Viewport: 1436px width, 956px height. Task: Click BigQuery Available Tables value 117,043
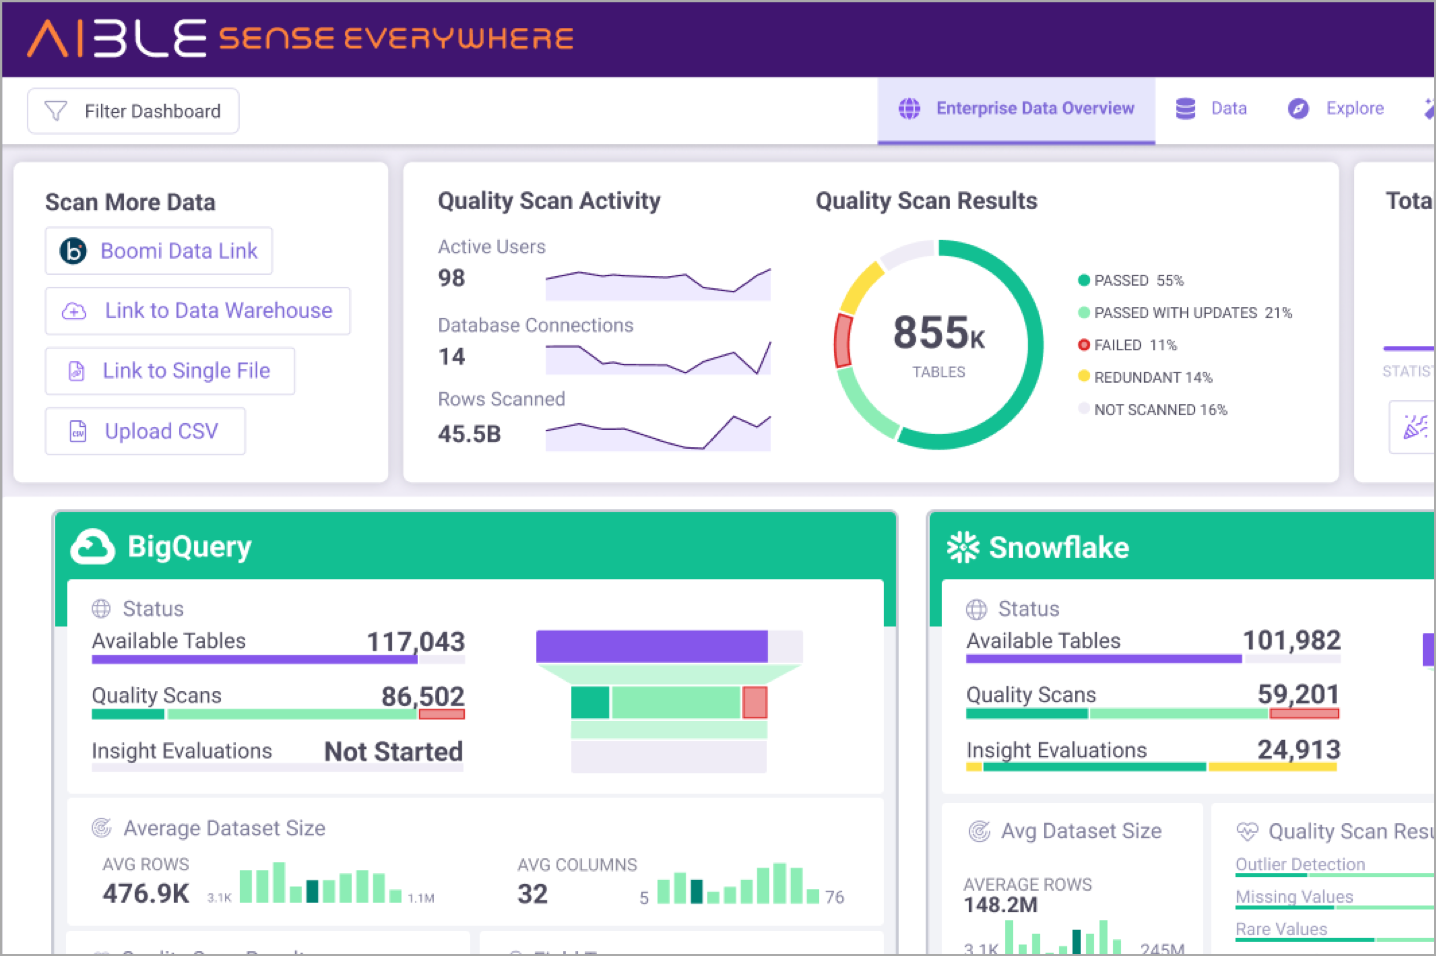click(x=416, y=642)
